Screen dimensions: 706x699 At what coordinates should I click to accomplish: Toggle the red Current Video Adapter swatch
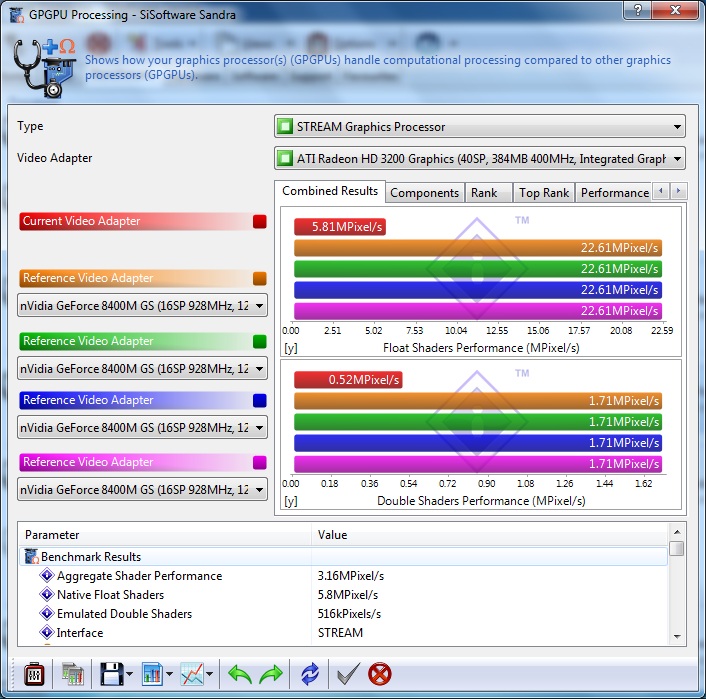260,222
